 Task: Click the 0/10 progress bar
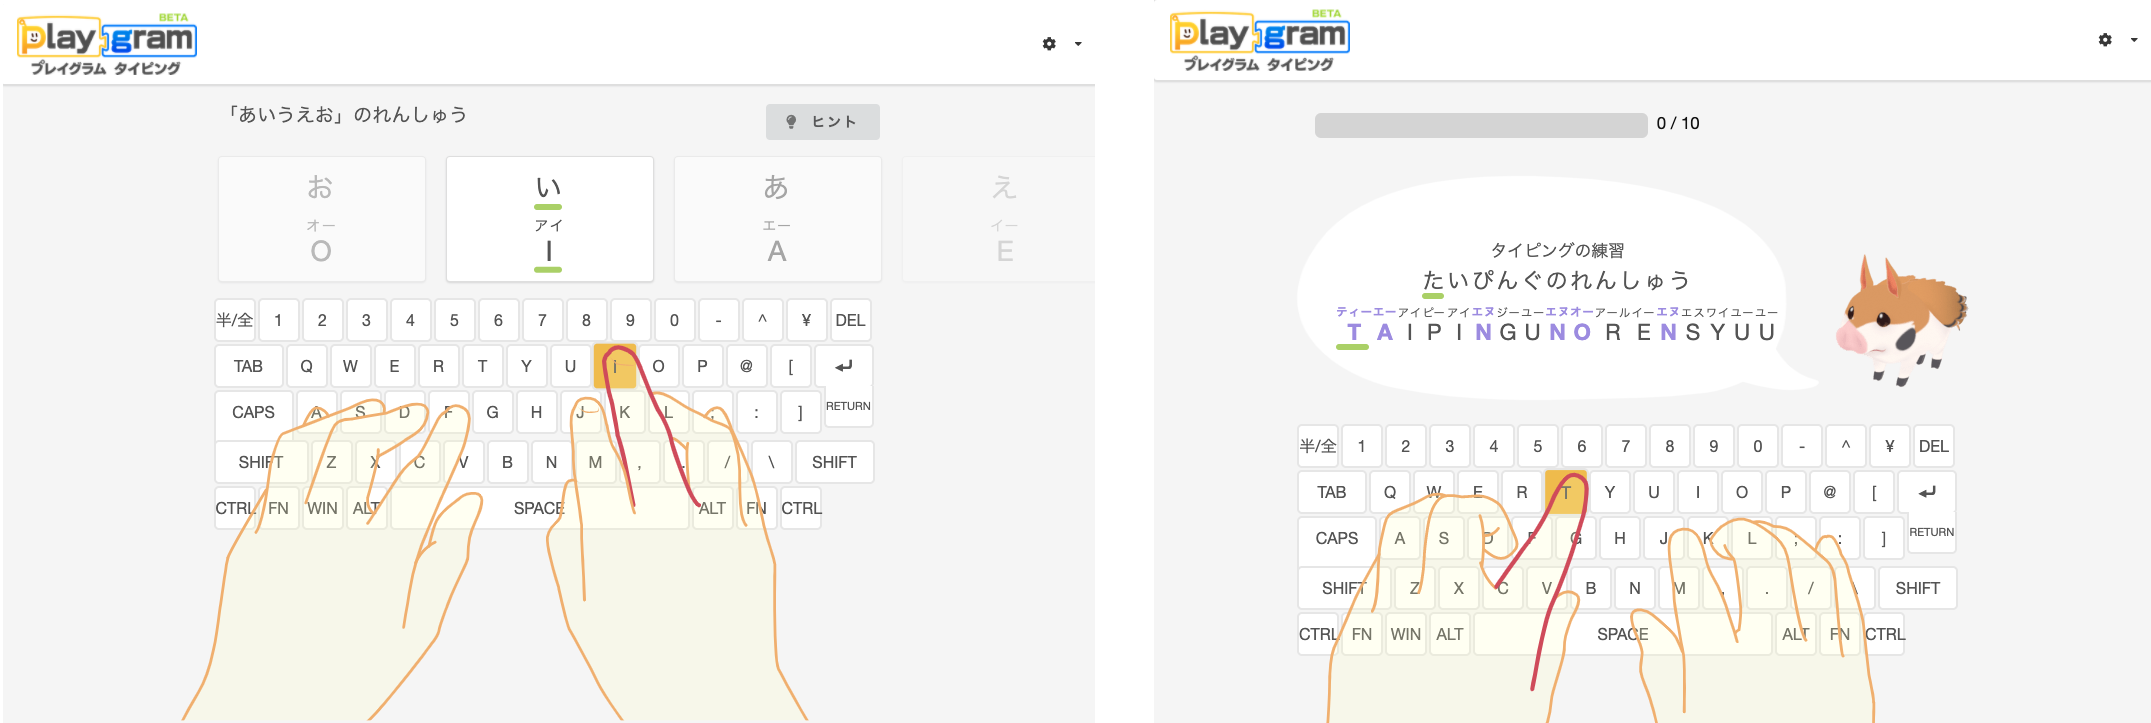(x=1480, y=124)
